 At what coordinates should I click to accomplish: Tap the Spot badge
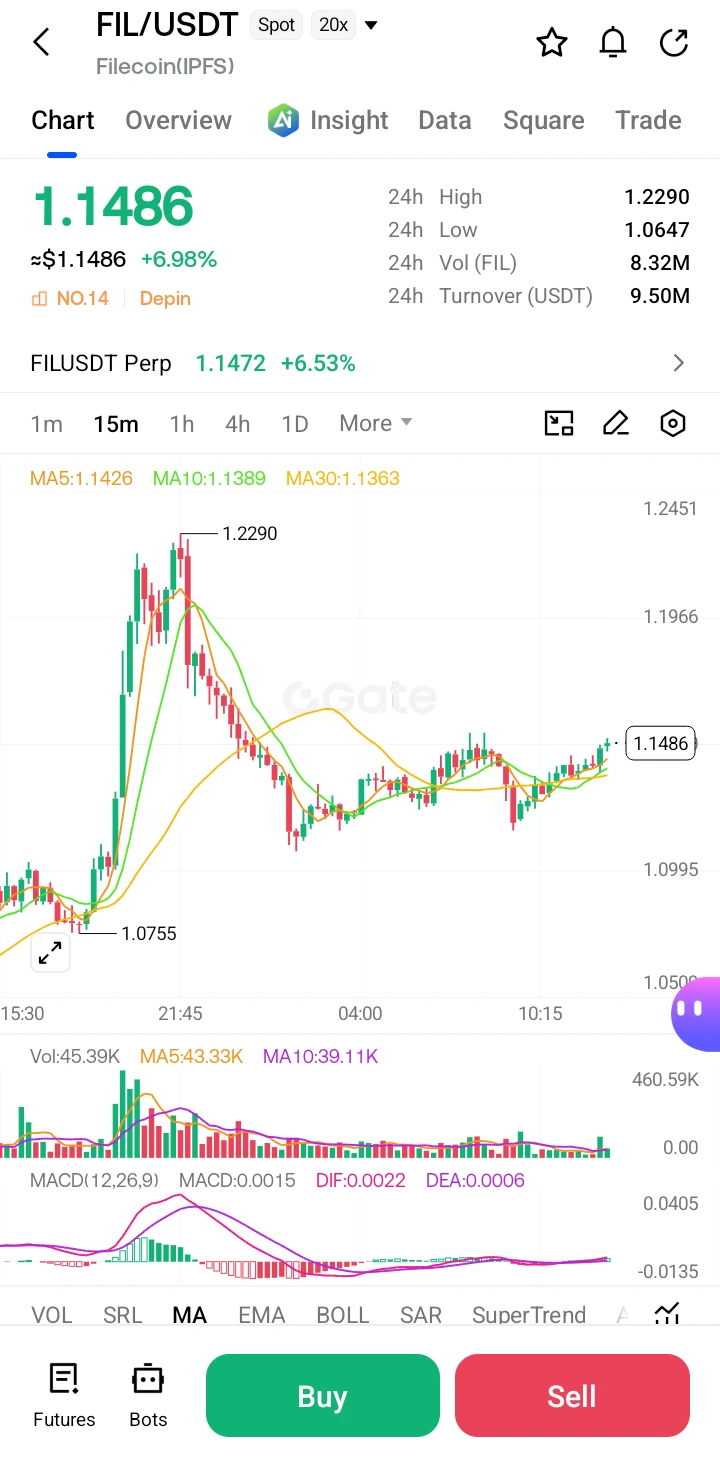tap(277, 25)
